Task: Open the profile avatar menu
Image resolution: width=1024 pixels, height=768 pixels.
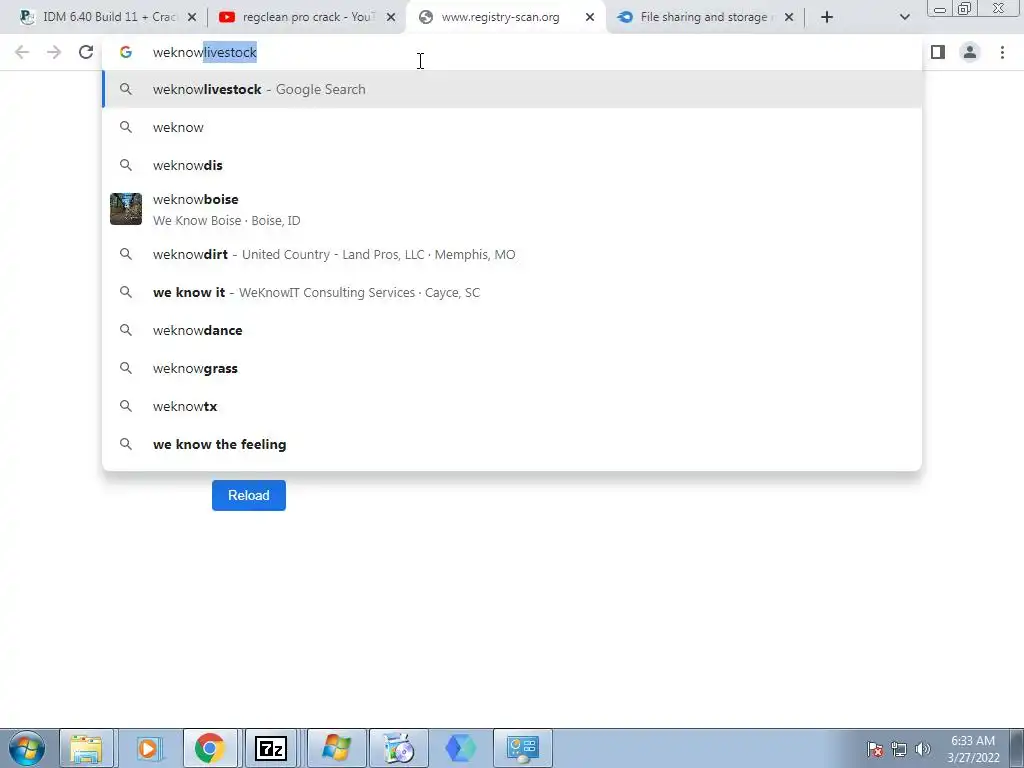Action: coord(970,52)
